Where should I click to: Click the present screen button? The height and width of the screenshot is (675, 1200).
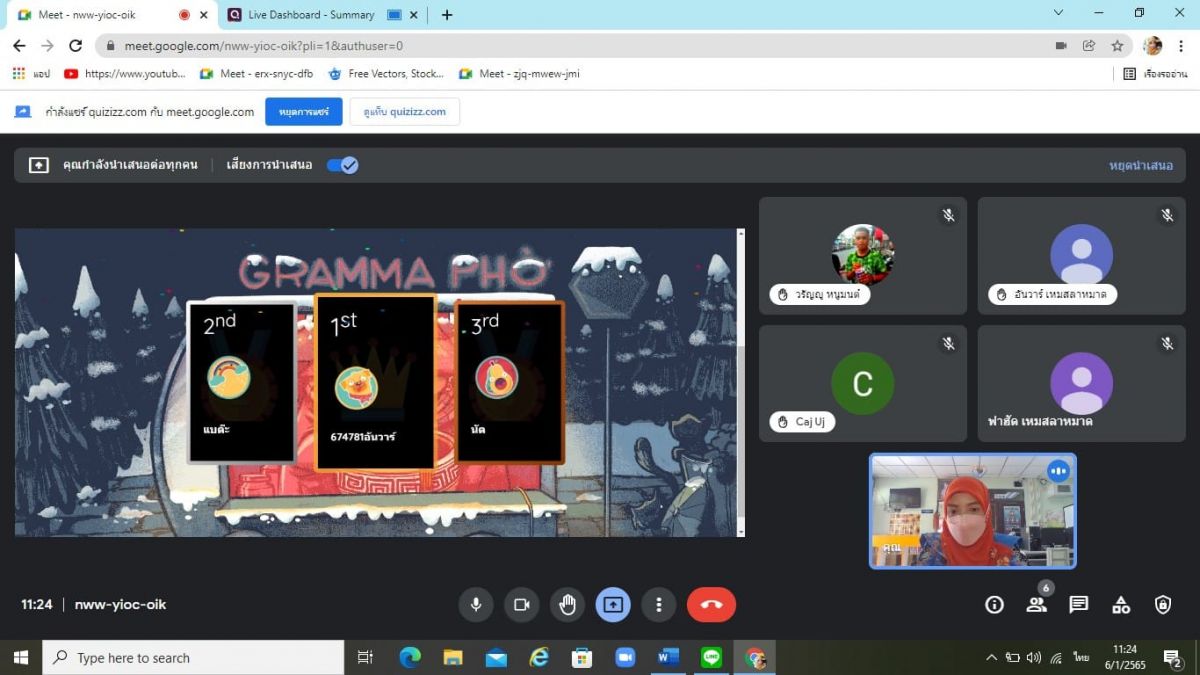[x=613, y=604]
